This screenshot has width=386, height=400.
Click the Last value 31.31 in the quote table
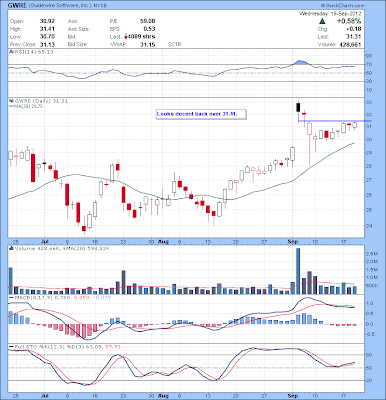(354, 37)
